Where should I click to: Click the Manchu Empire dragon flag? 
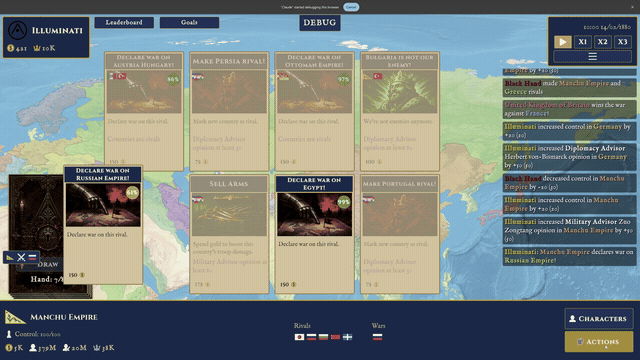click(15, 317)
